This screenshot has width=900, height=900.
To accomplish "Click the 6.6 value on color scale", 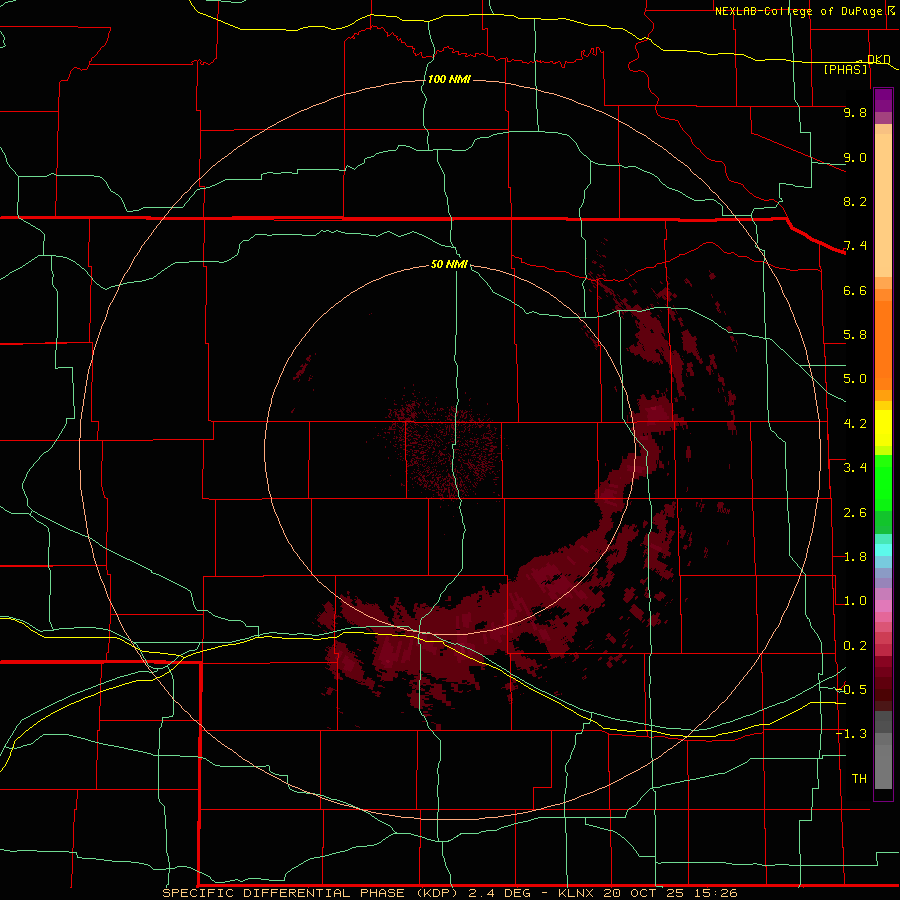I will coord(855,290).
